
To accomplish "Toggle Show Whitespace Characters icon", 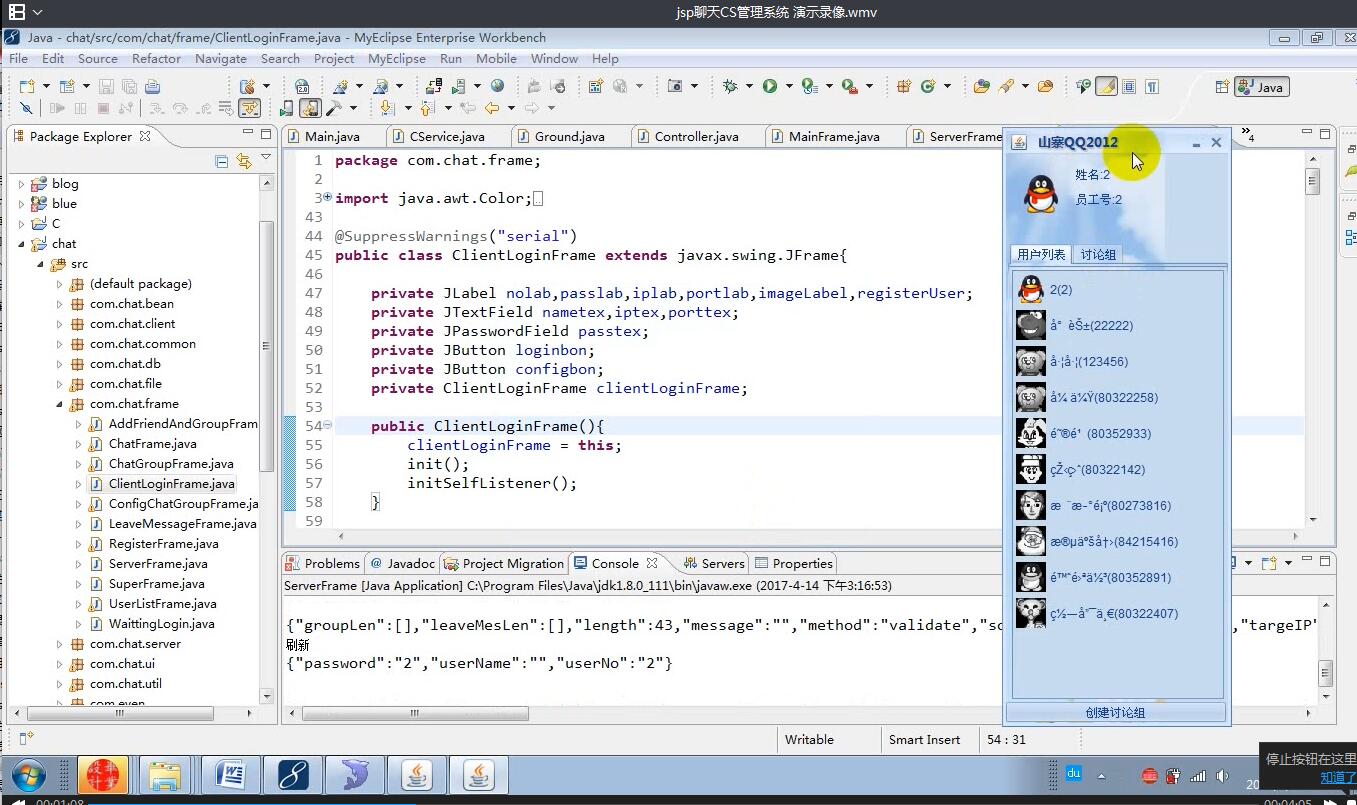I will (1152, 86).
